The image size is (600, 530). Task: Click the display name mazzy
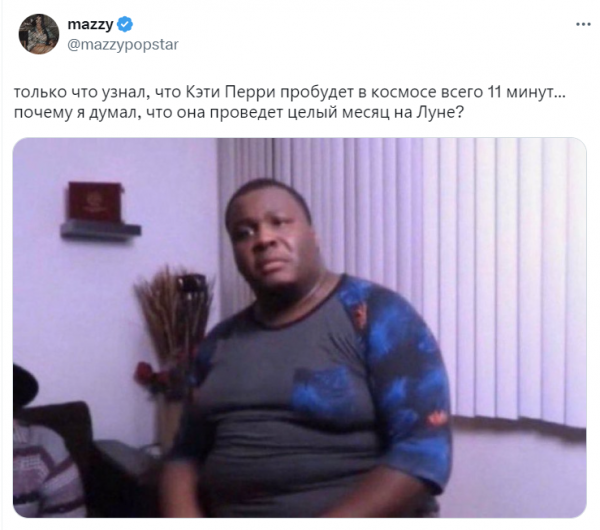[90, 24]
